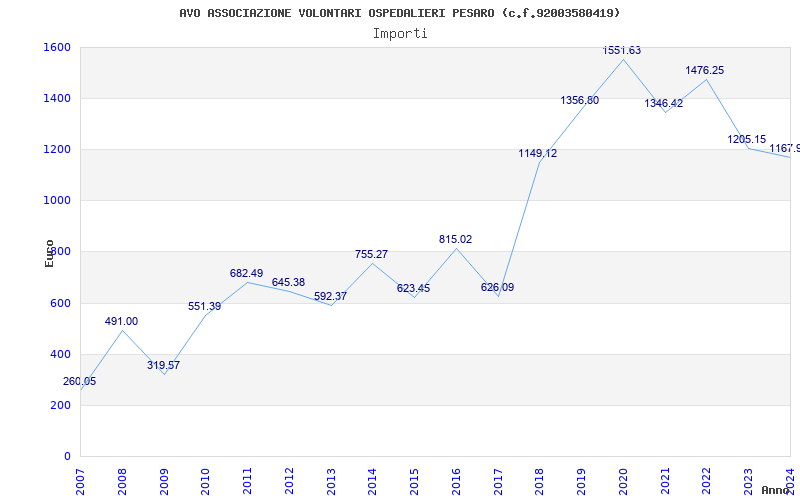Click the 2021 x-axis year label
This screenshot has width=800, height=500.
[665, 482]
